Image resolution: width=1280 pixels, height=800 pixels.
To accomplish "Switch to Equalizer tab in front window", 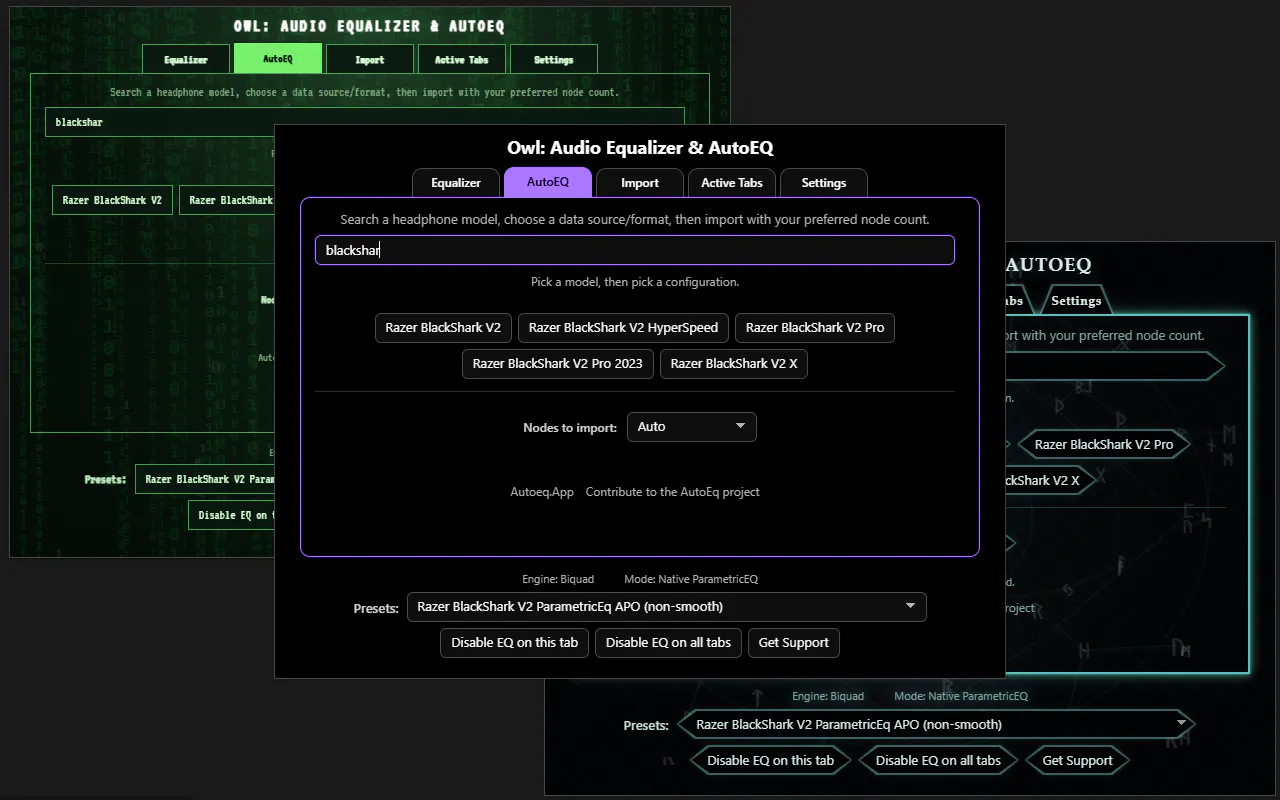I will point(456,183).
